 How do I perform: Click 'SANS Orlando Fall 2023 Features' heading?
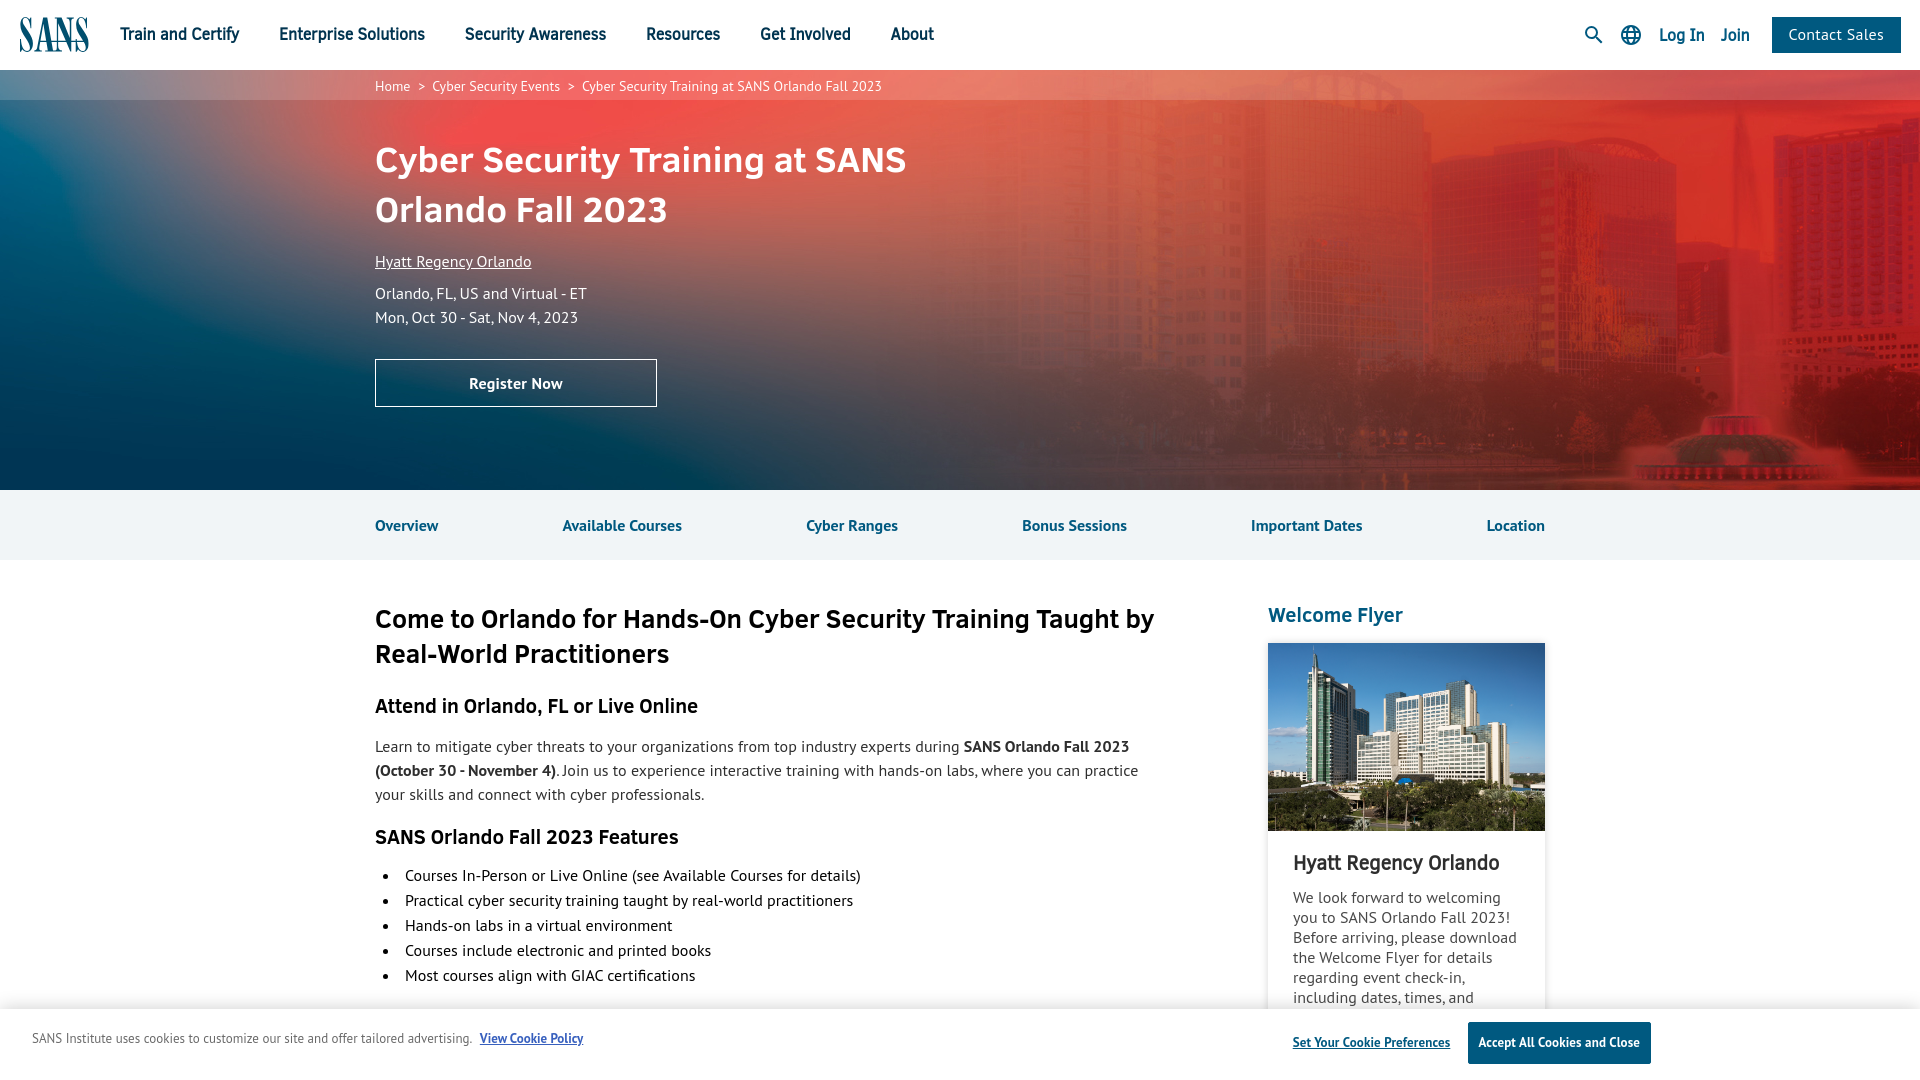[527, 837]
